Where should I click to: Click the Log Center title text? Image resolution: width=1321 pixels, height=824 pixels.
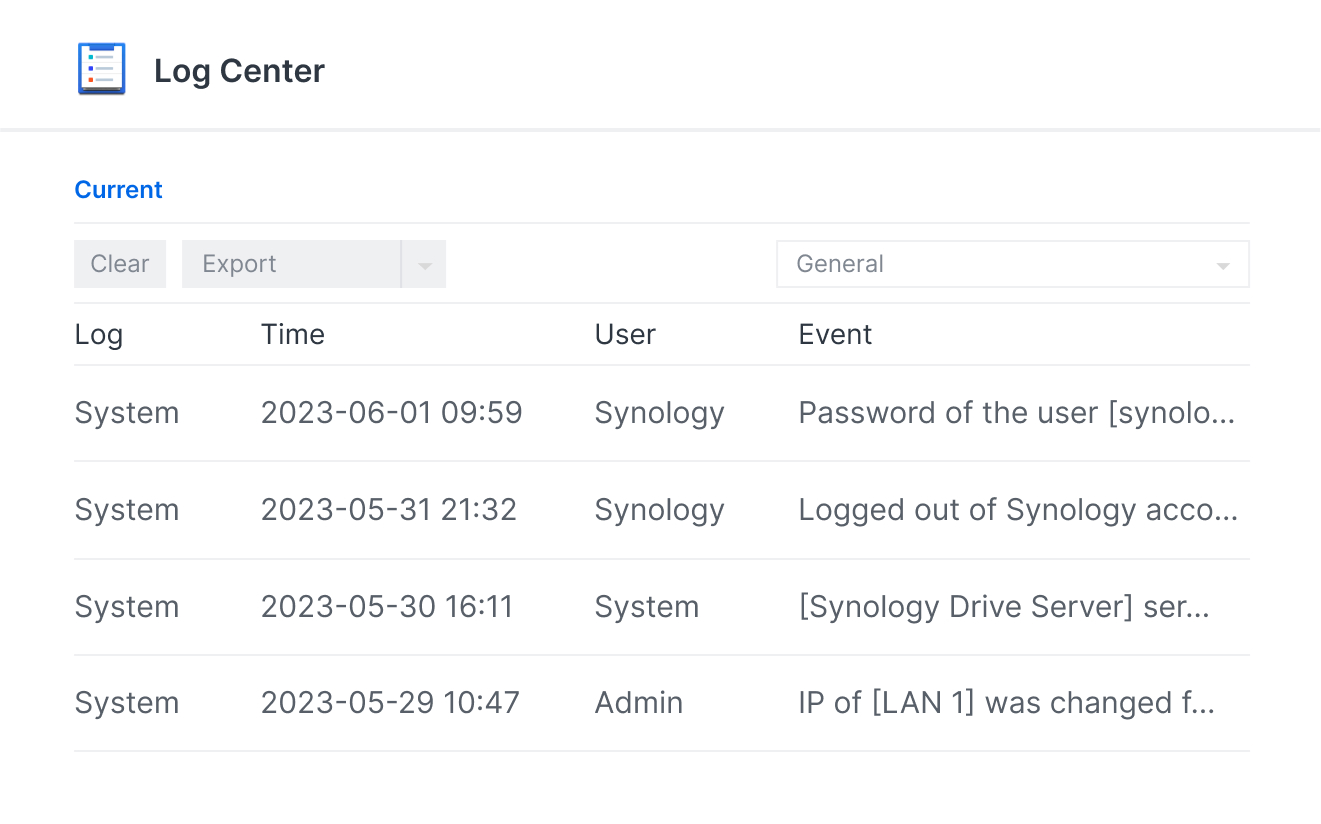pyautogui.click(x=239, y=70)
